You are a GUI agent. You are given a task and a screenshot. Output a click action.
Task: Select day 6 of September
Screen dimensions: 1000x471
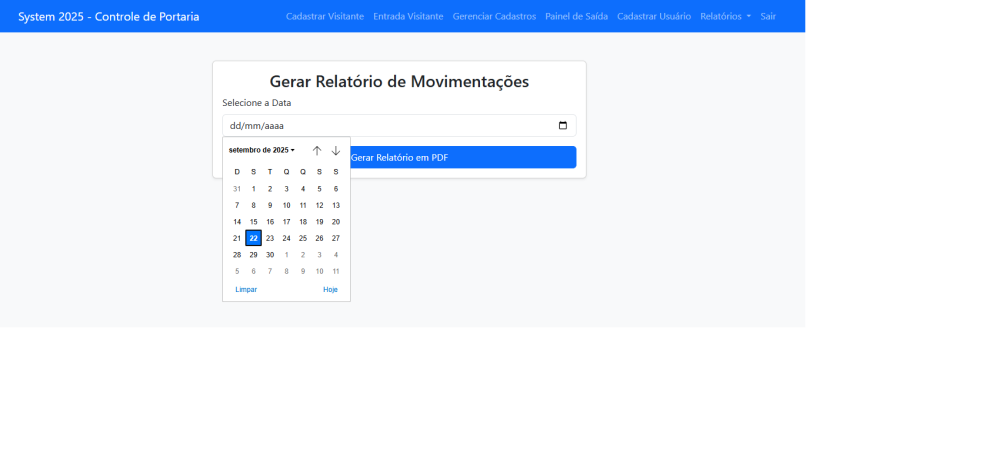336,189
